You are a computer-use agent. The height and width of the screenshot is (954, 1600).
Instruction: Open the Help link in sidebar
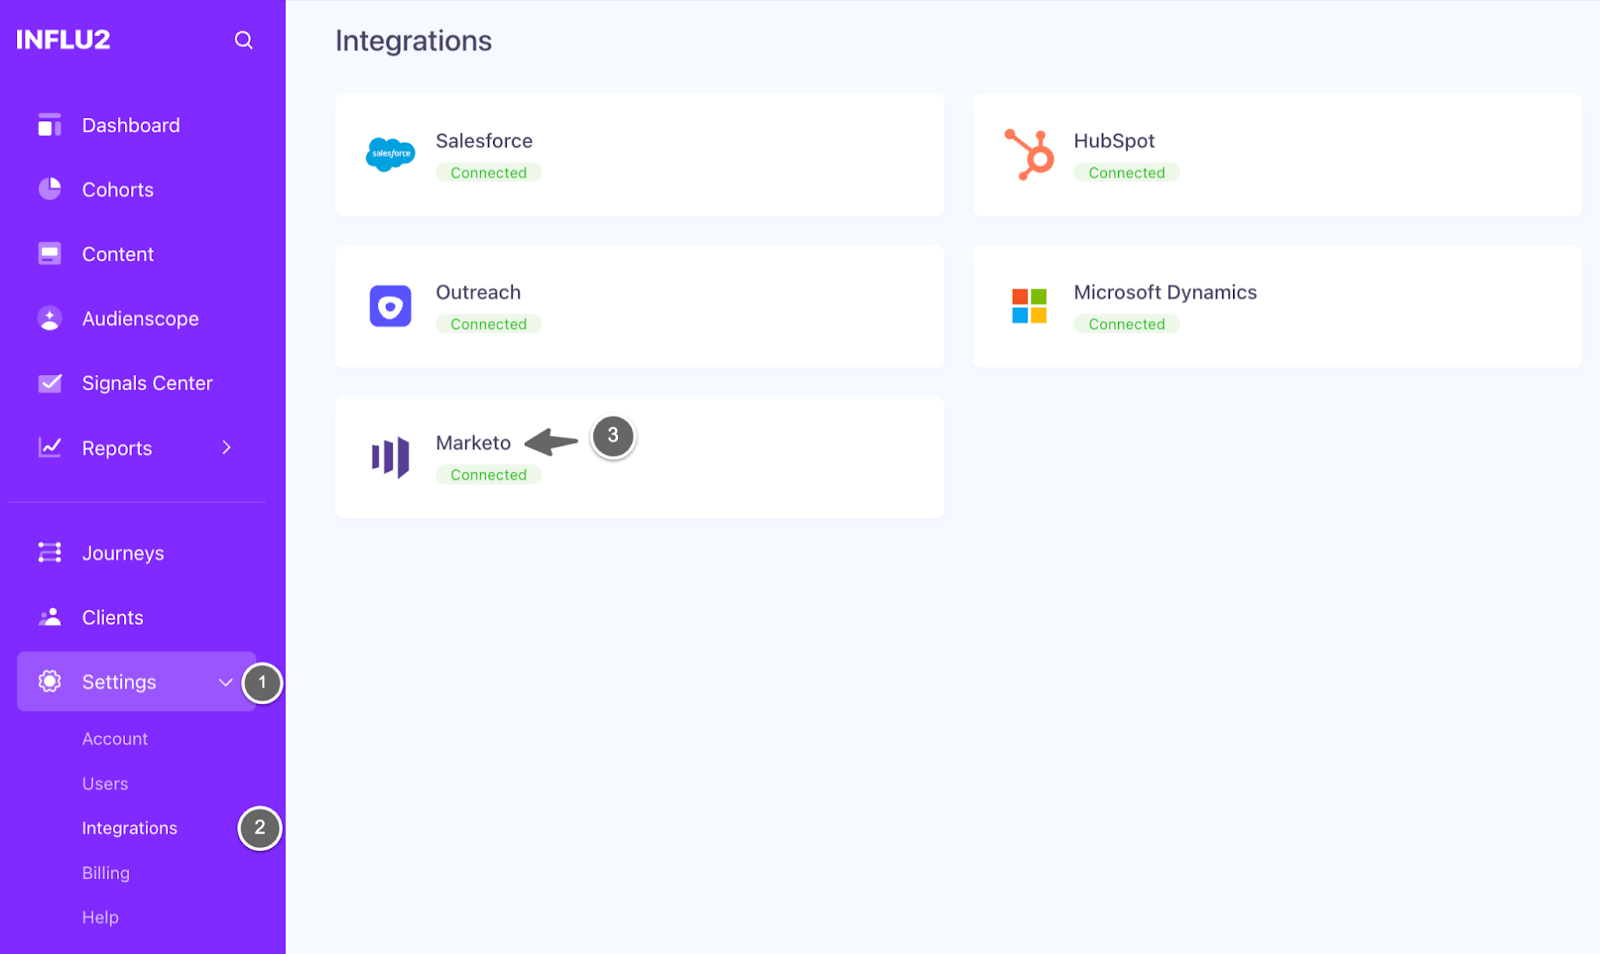click(100, 917)
